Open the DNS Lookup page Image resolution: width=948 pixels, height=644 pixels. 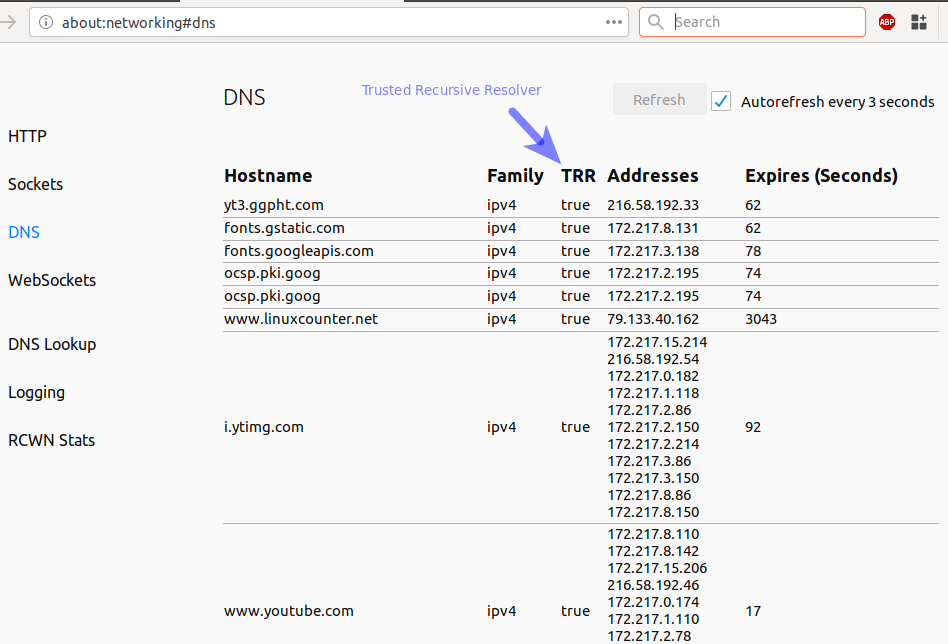click(x=52, y=344)
